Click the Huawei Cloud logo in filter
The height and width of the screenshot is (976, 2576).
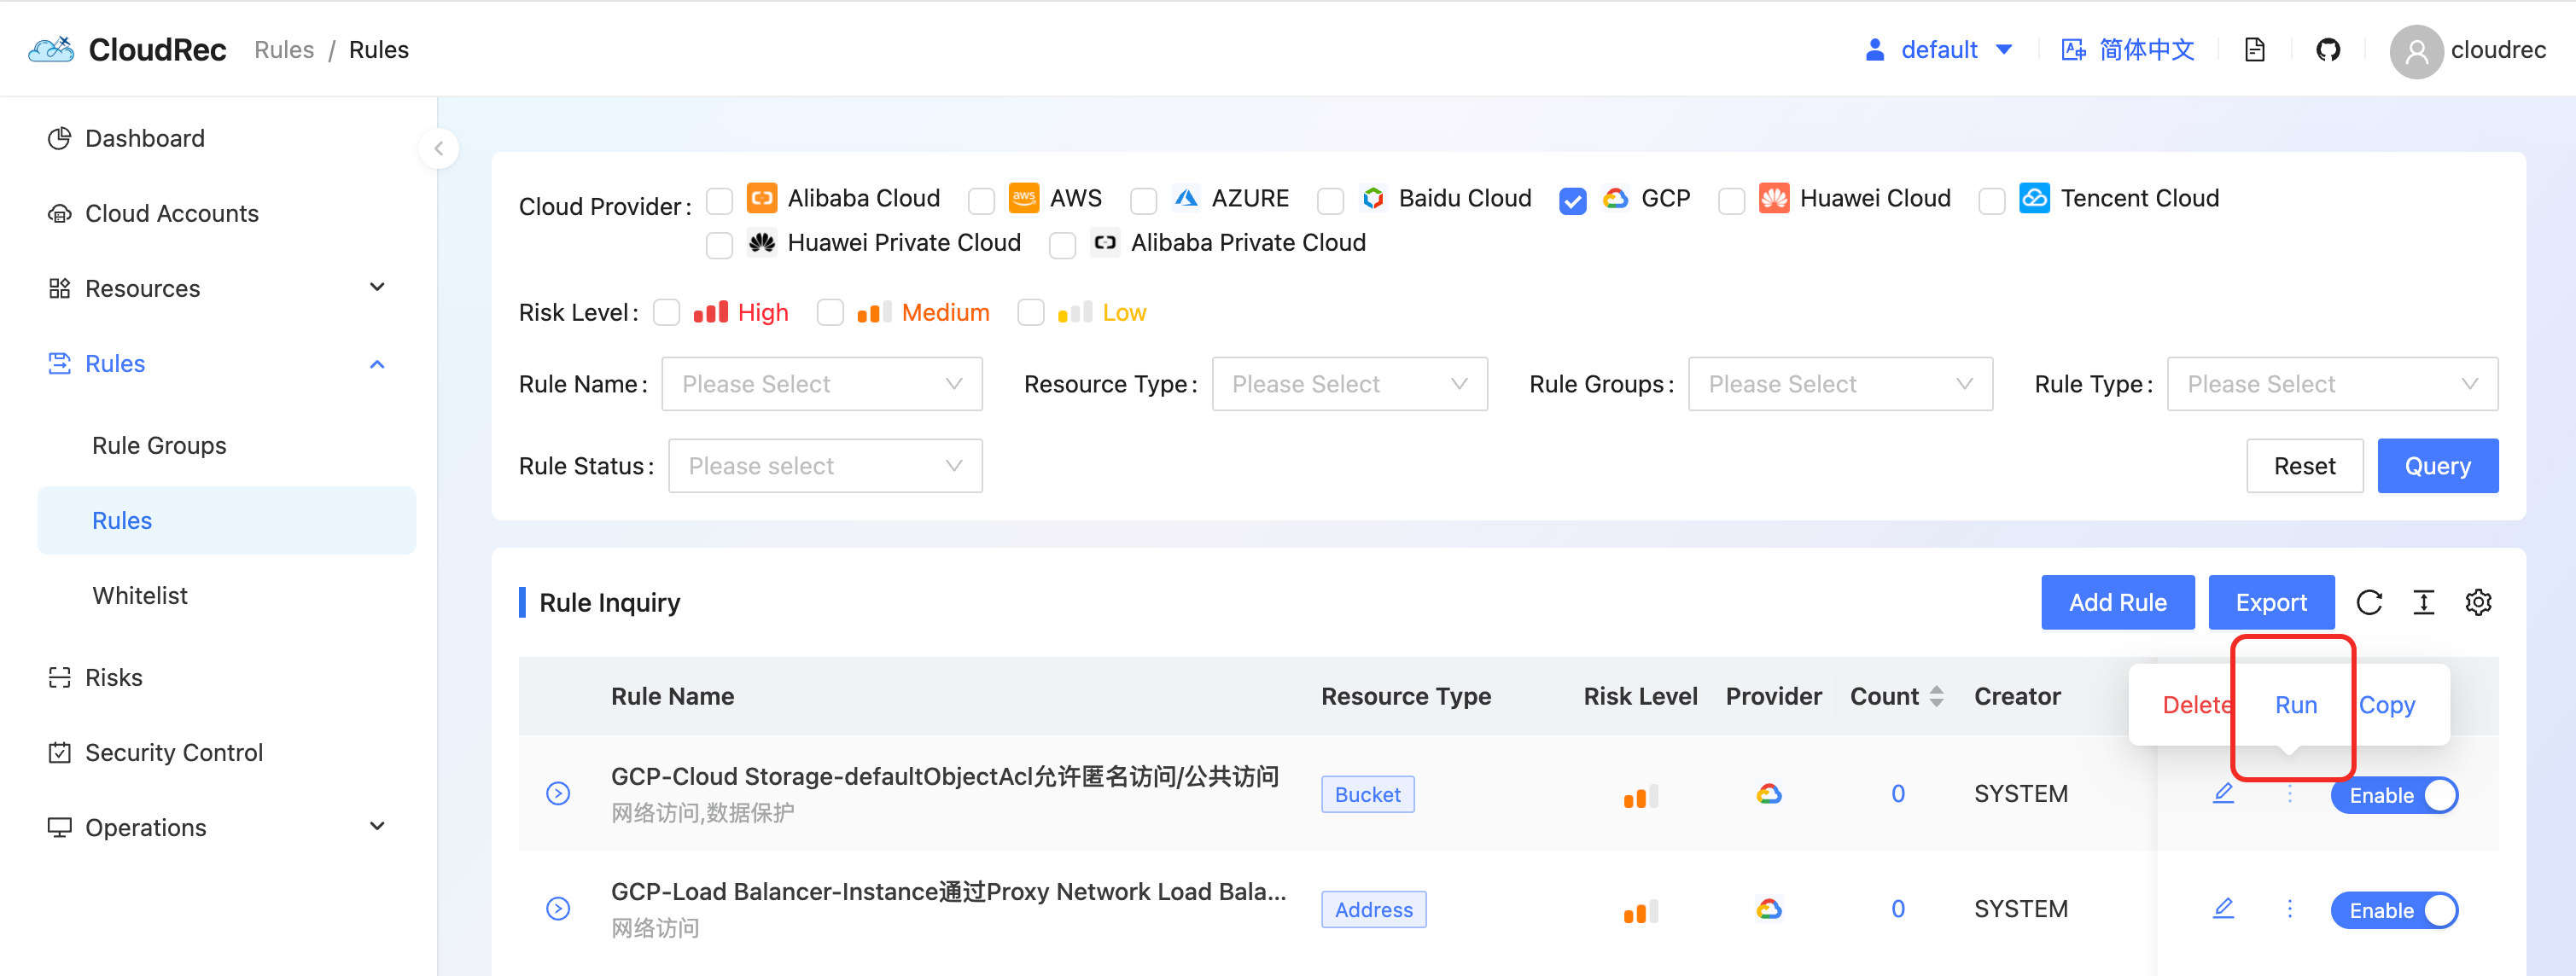(1774, 198)
